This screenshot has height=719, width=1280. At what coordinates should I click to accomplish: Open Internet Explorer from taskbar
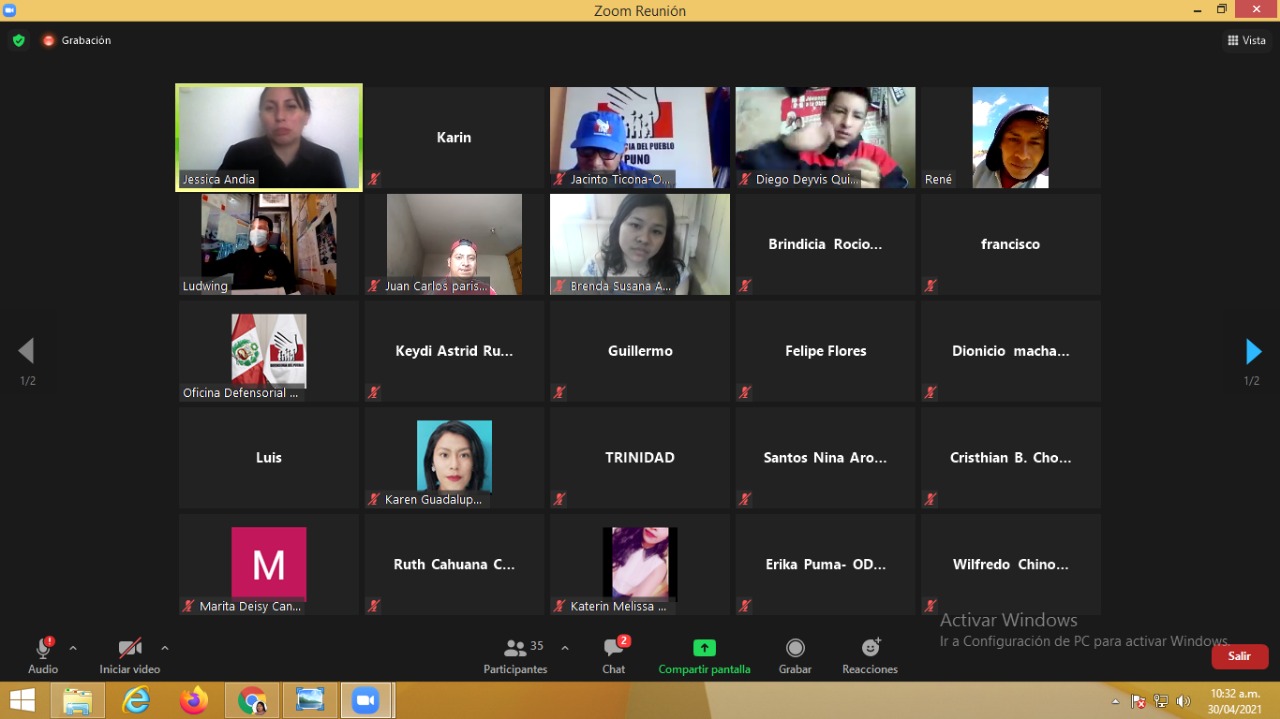(136, 700)
